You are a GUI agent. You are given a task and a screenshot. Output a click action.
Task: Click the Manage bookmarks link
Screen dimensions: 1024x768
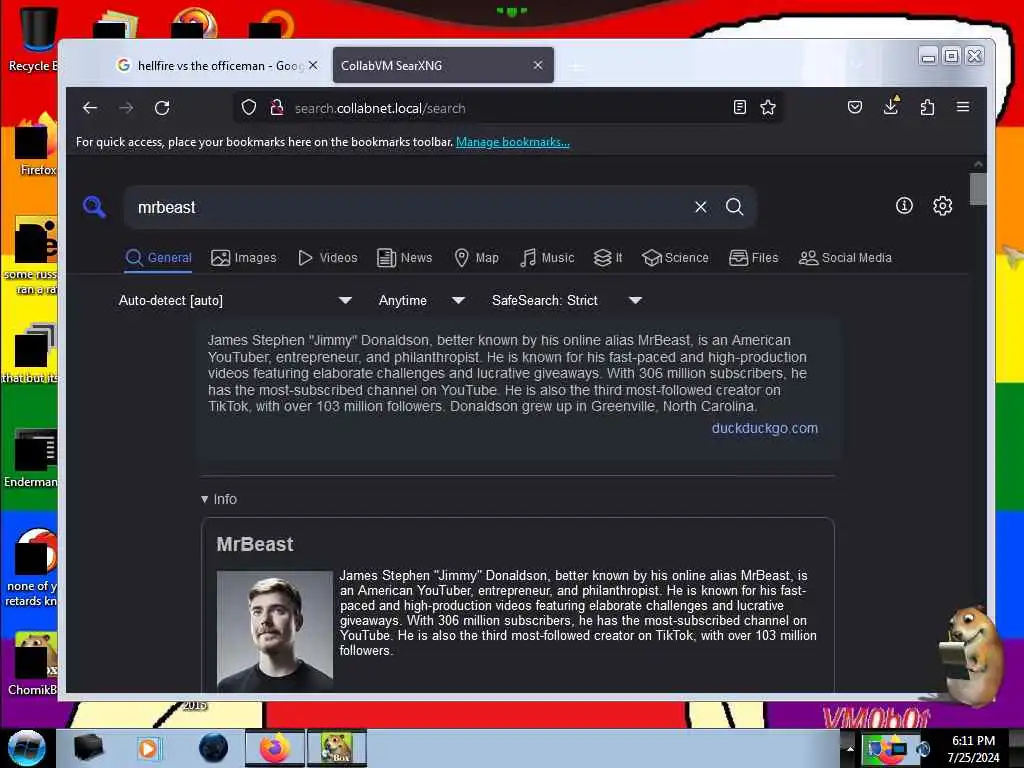(513, 142)
